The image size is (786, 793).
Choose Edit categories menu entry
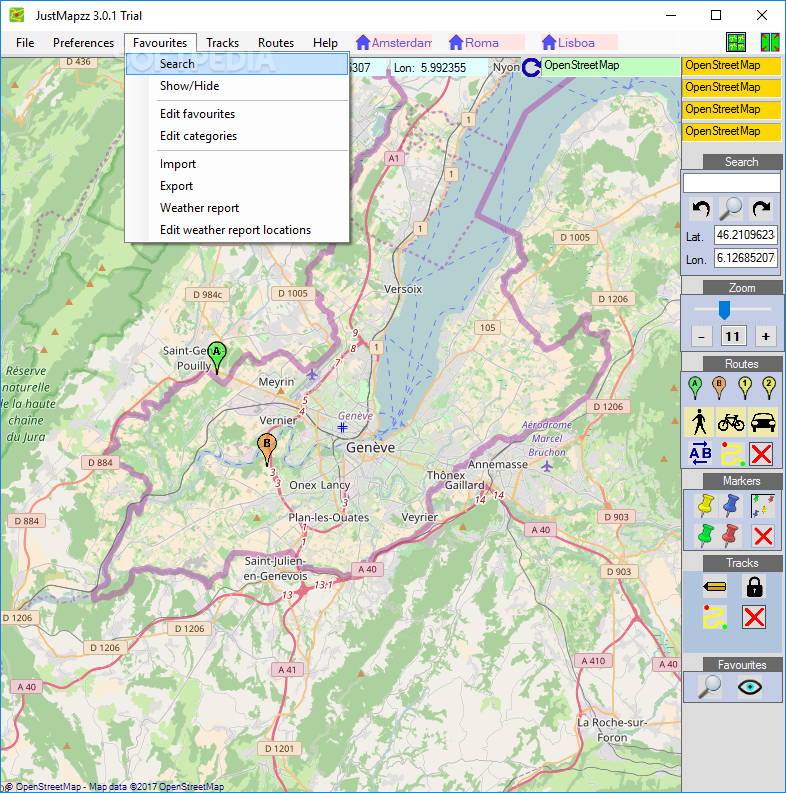click(x=237, y=136)
